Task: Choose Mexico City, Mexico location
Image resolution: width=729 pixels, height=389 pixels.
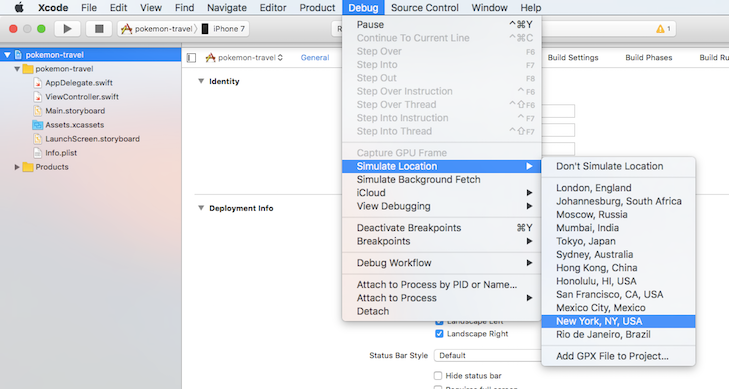Action: click(x=618, y=308)
